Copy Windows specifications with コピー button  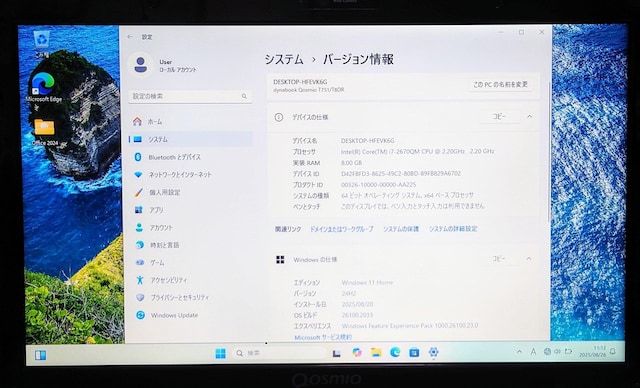click(x=498, y=259)
